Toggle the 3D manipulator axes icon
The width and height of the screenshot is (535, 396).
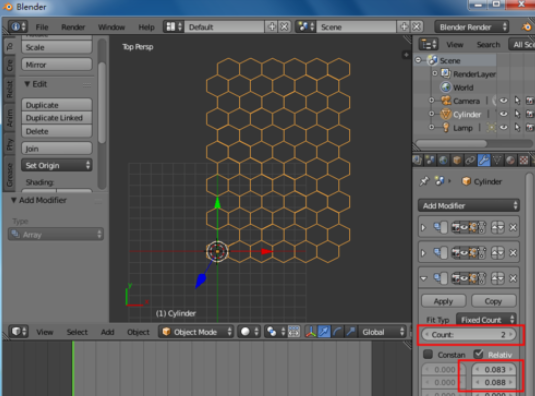point(311,332)
